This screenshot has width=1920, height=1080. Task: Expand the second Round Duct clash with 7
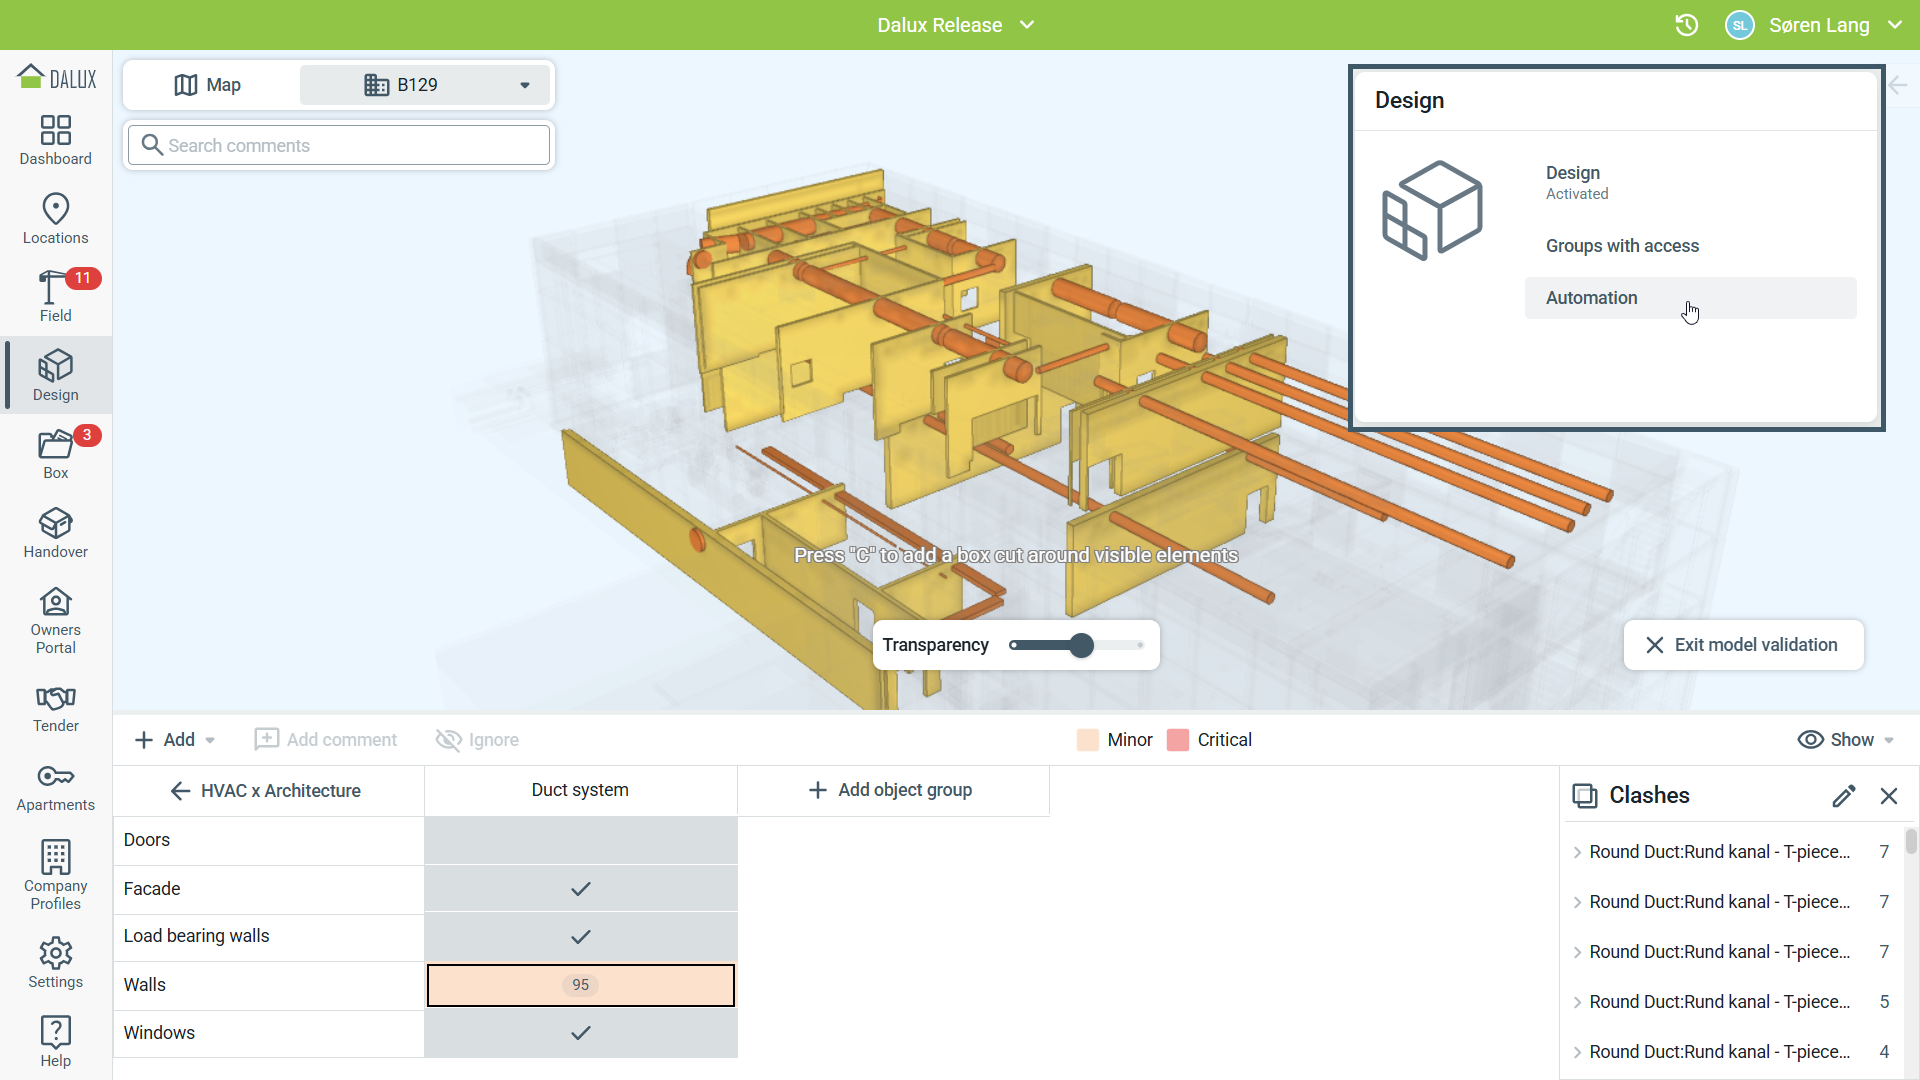(1577, 902)
